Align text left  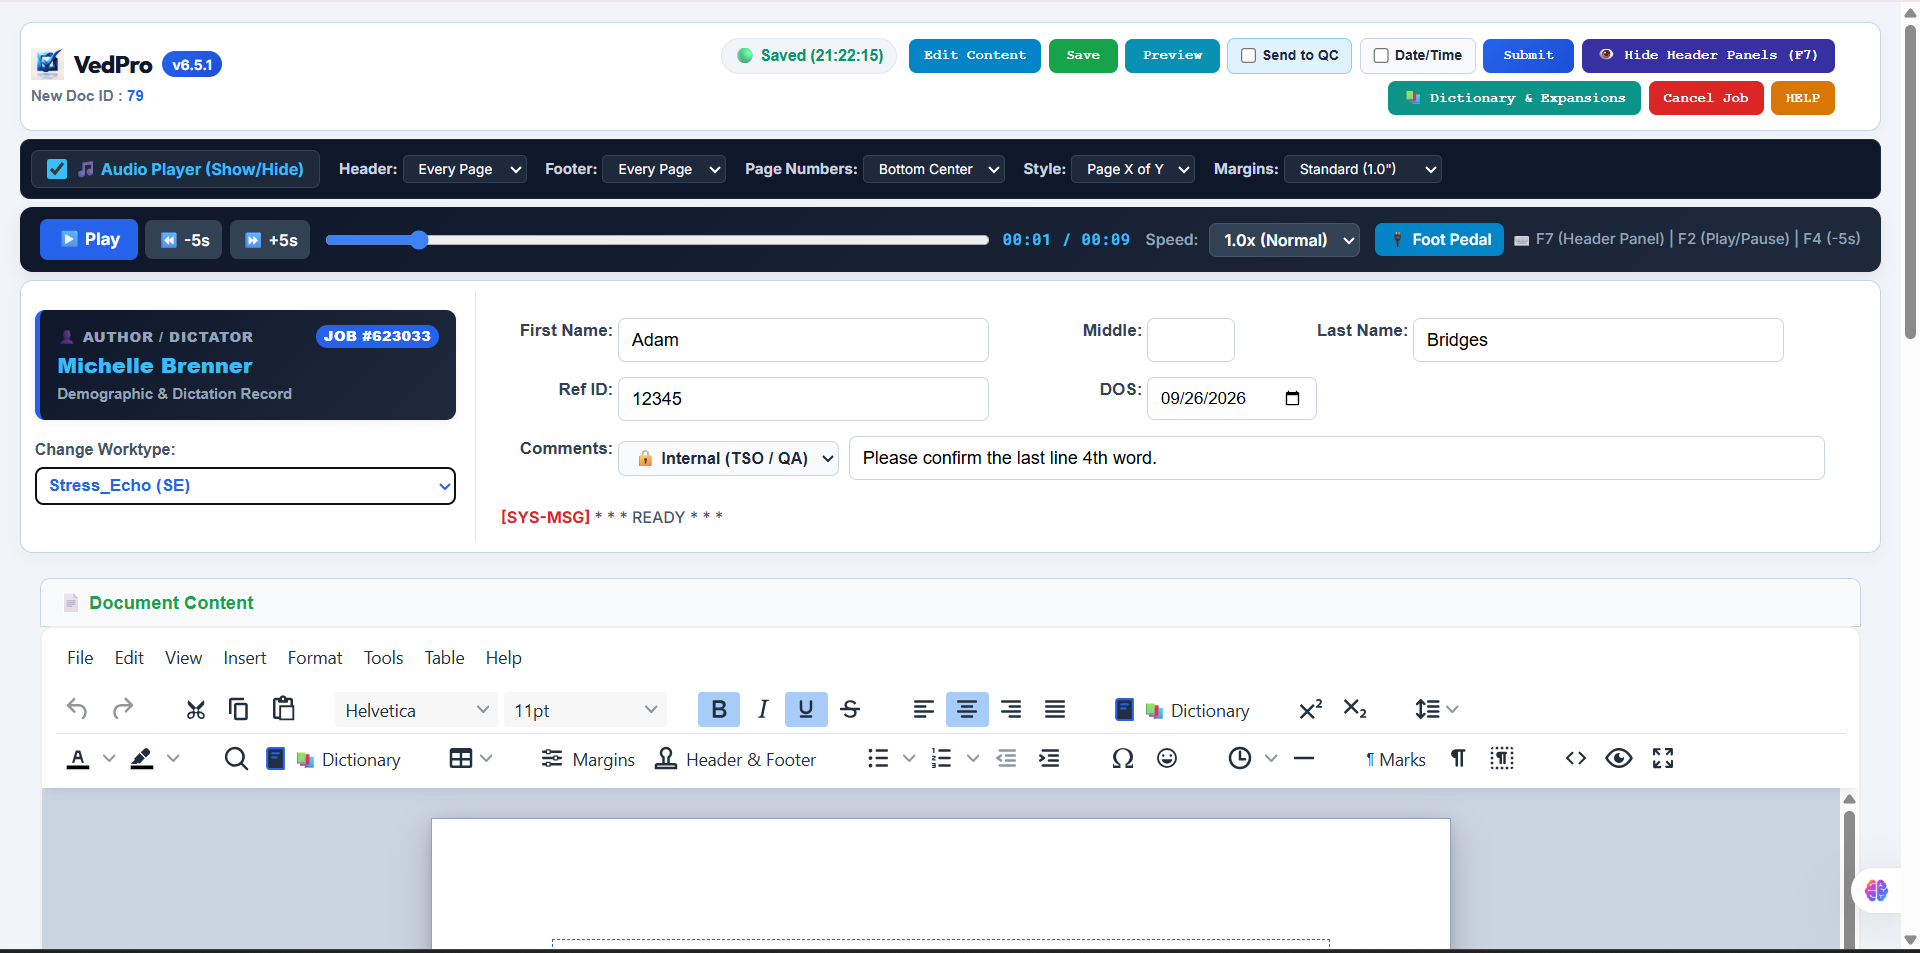tap(923, 709)
